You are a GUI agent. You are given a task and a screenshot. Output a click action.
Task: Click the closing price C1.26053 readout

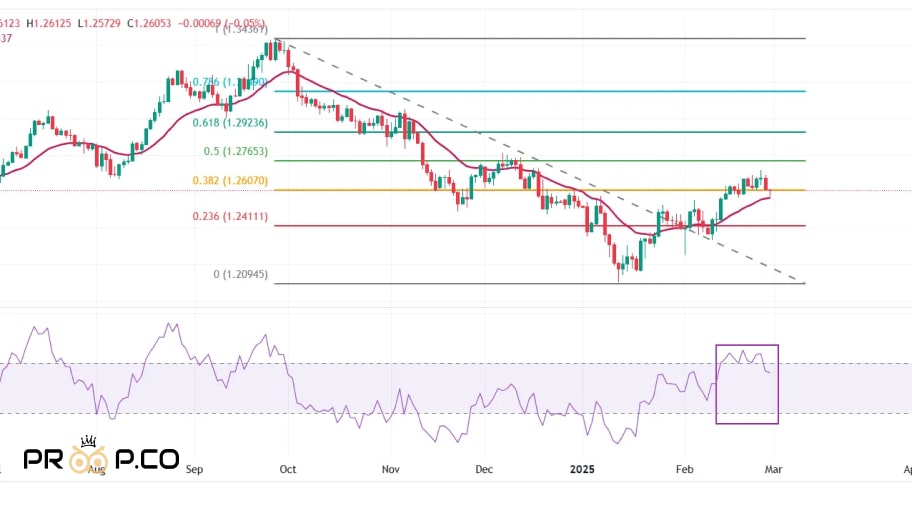(x=149, y=23)
